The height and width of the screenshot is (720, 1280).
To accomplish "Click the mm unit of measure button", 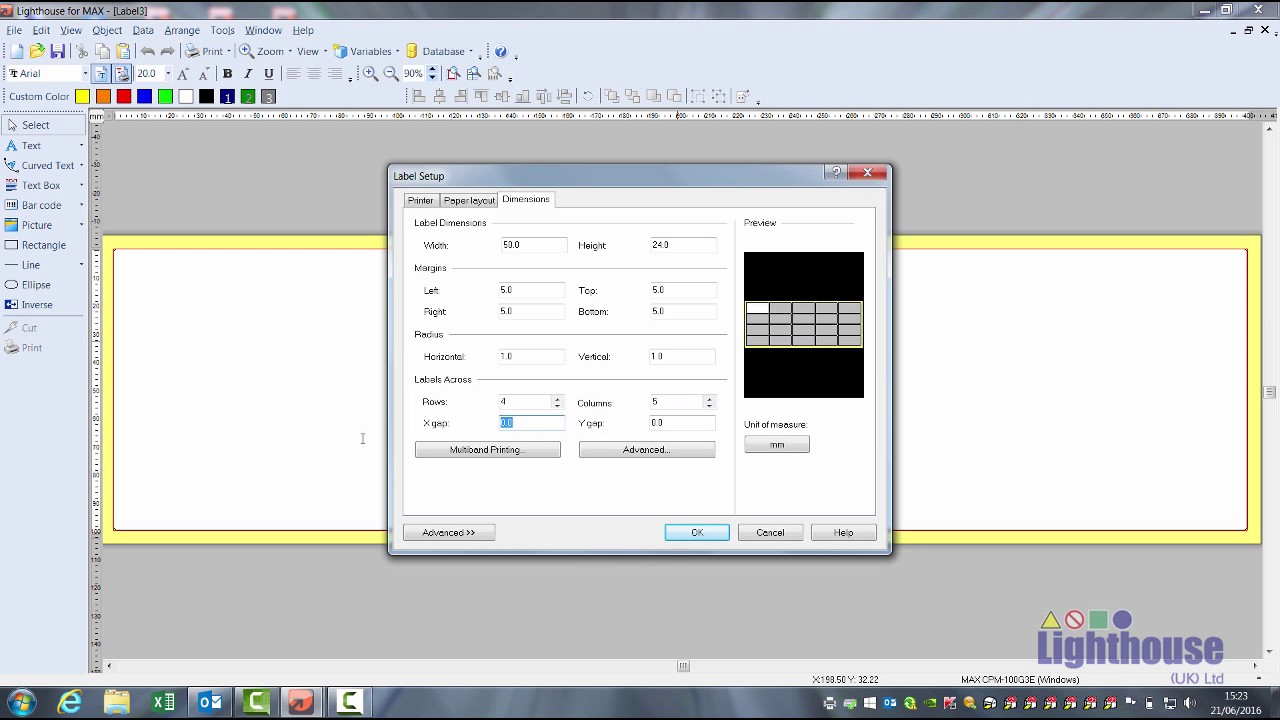I will (x=777, y=445).
